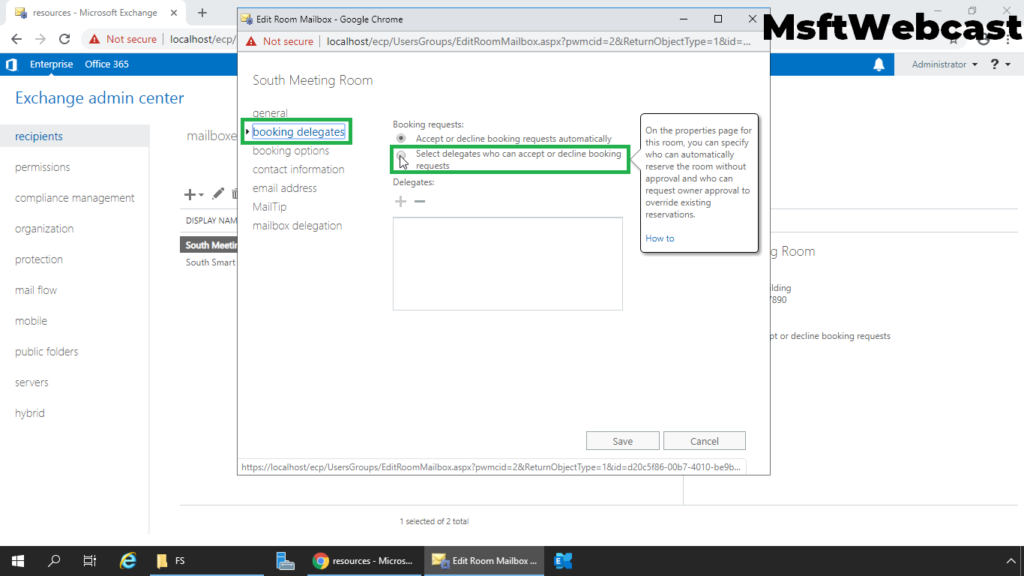
Task: Click the Exchange admin center title
Action: tap(99, 98)
